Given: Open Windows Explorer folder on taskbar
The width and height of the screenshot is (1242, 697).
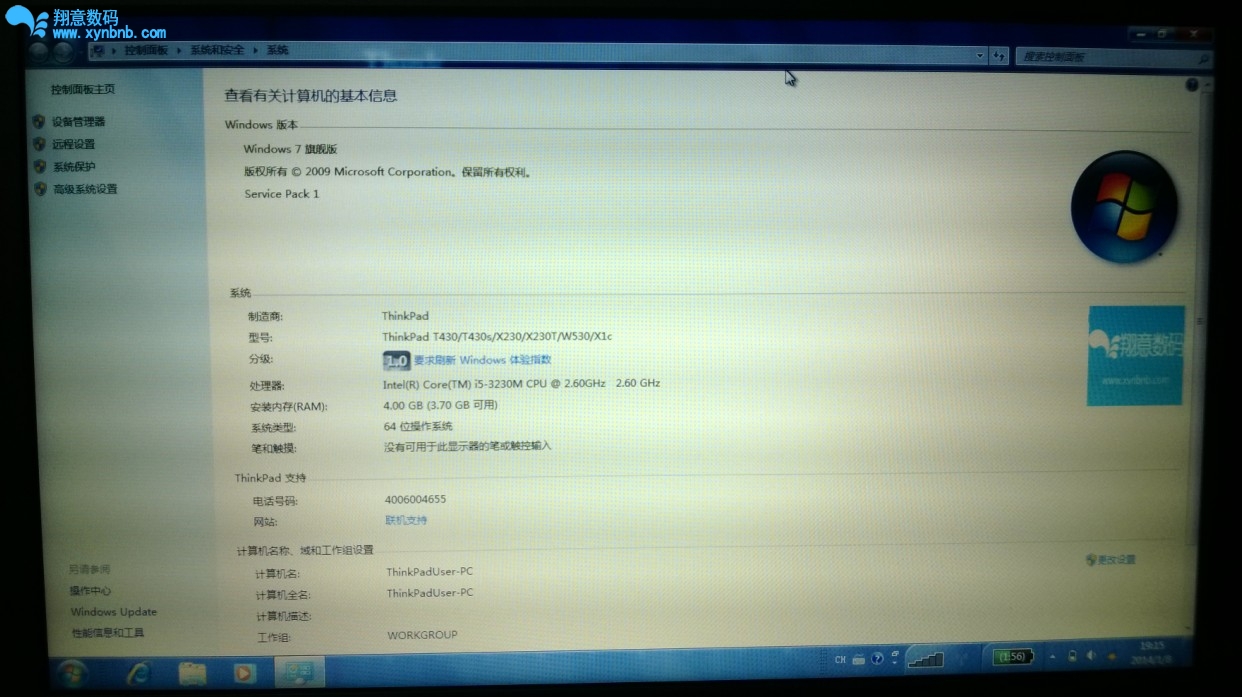Looking at the screenshot, I should click(x=192, y=672).
